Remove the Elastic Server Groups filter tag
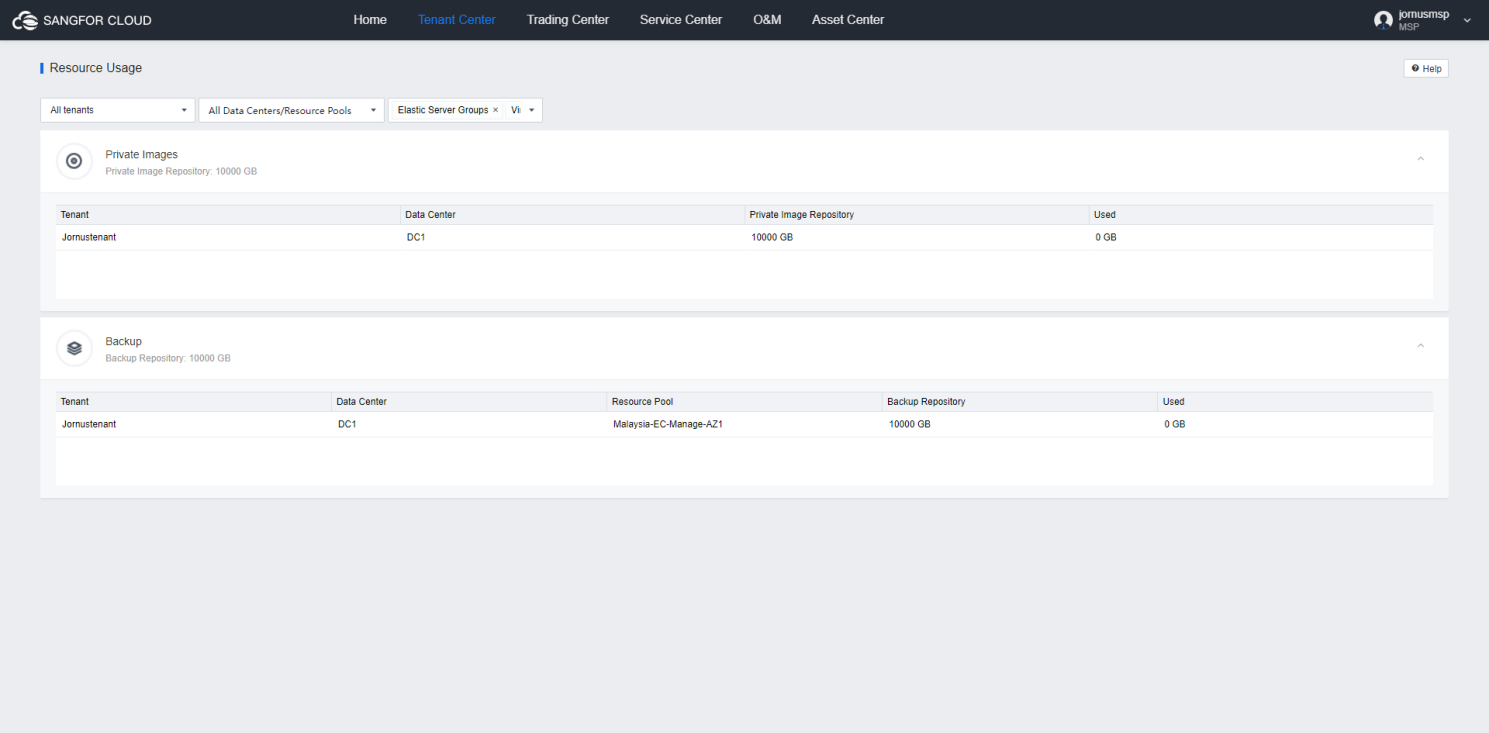 [495, 110]
